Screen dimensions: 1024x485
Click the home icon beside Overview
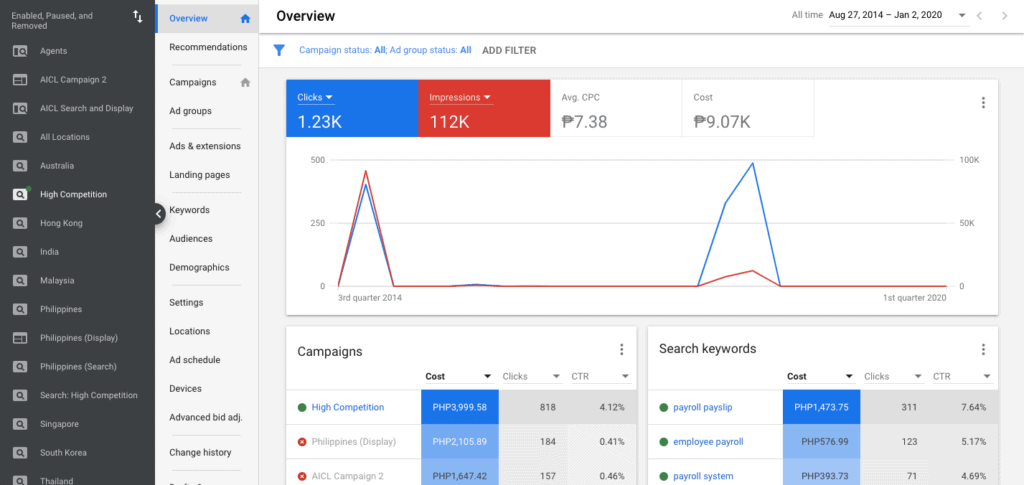tap(245, 19)
